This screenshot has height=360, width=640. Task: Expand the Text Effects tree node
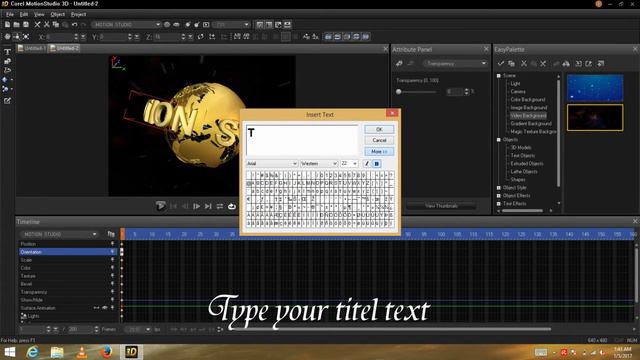pyautogui.click(x=498, y=203)
